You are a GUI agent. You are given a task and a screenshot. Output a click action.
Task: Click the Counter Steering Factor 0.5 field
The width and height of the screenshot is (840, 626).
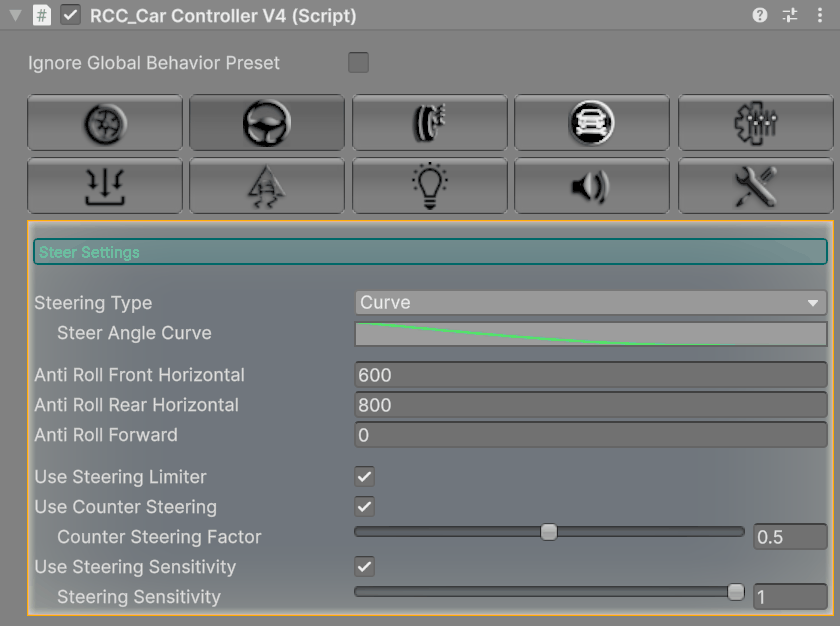[790, 537]
